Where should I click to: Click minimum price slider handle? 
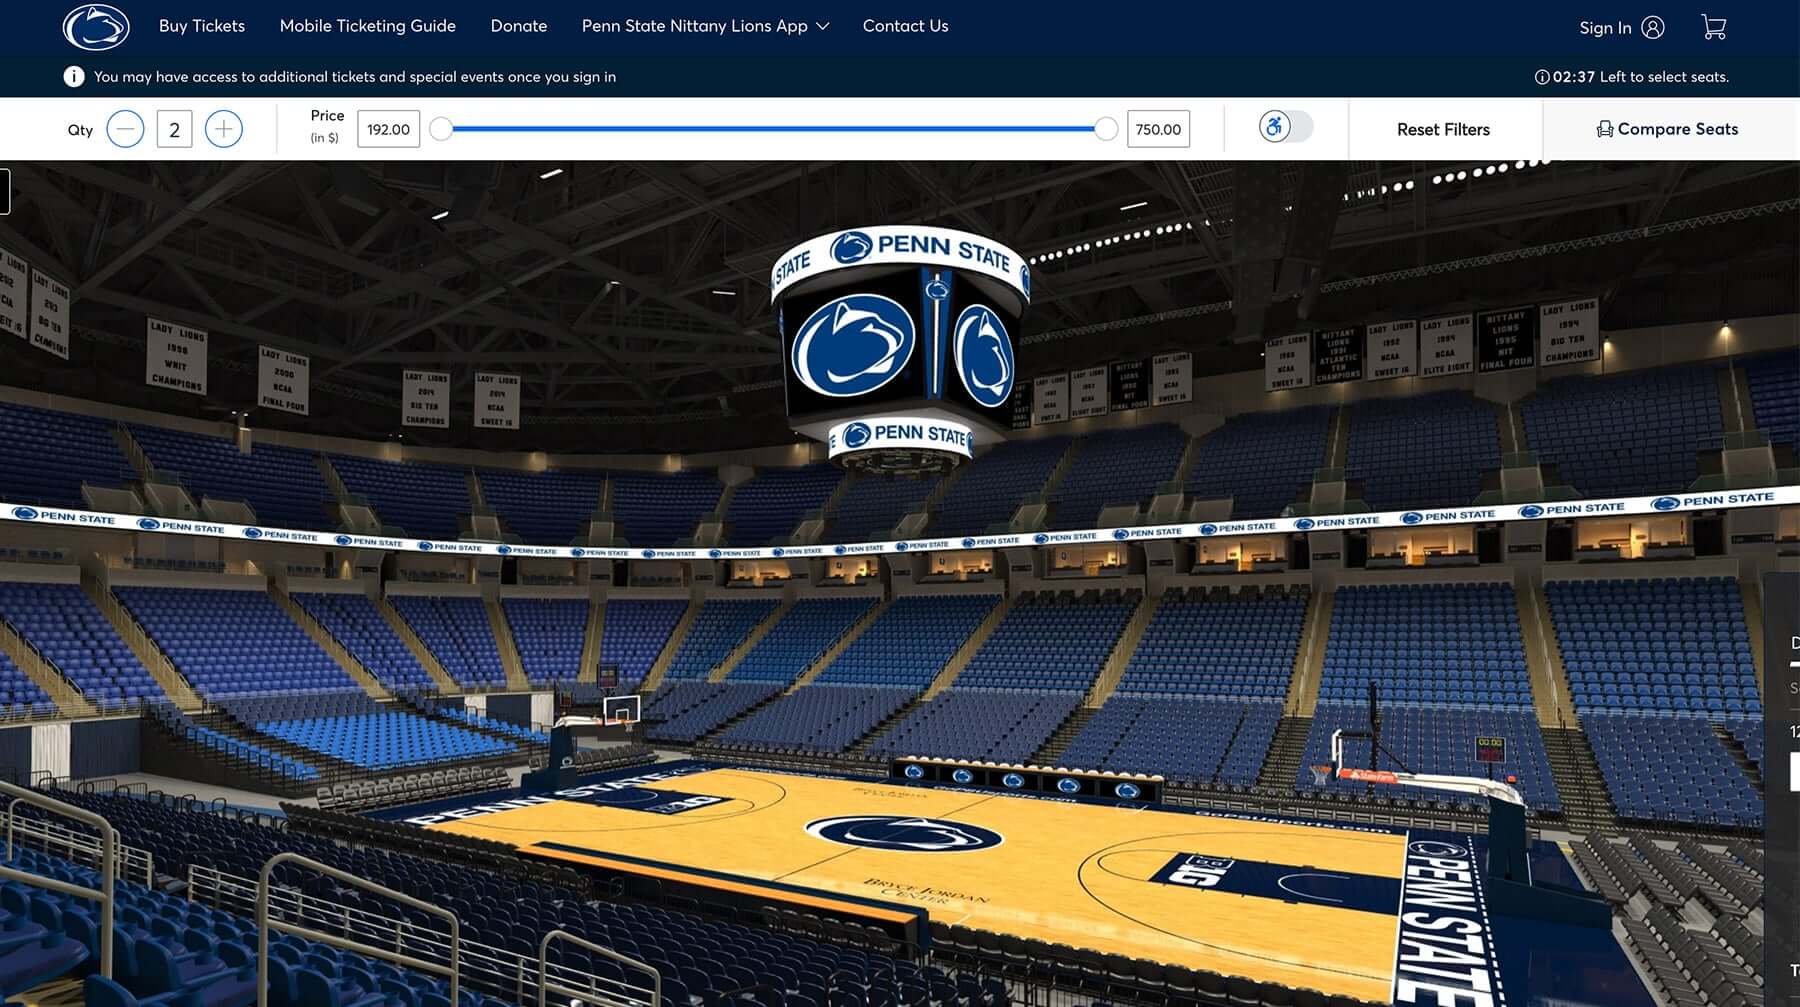(x=441, y=128)
